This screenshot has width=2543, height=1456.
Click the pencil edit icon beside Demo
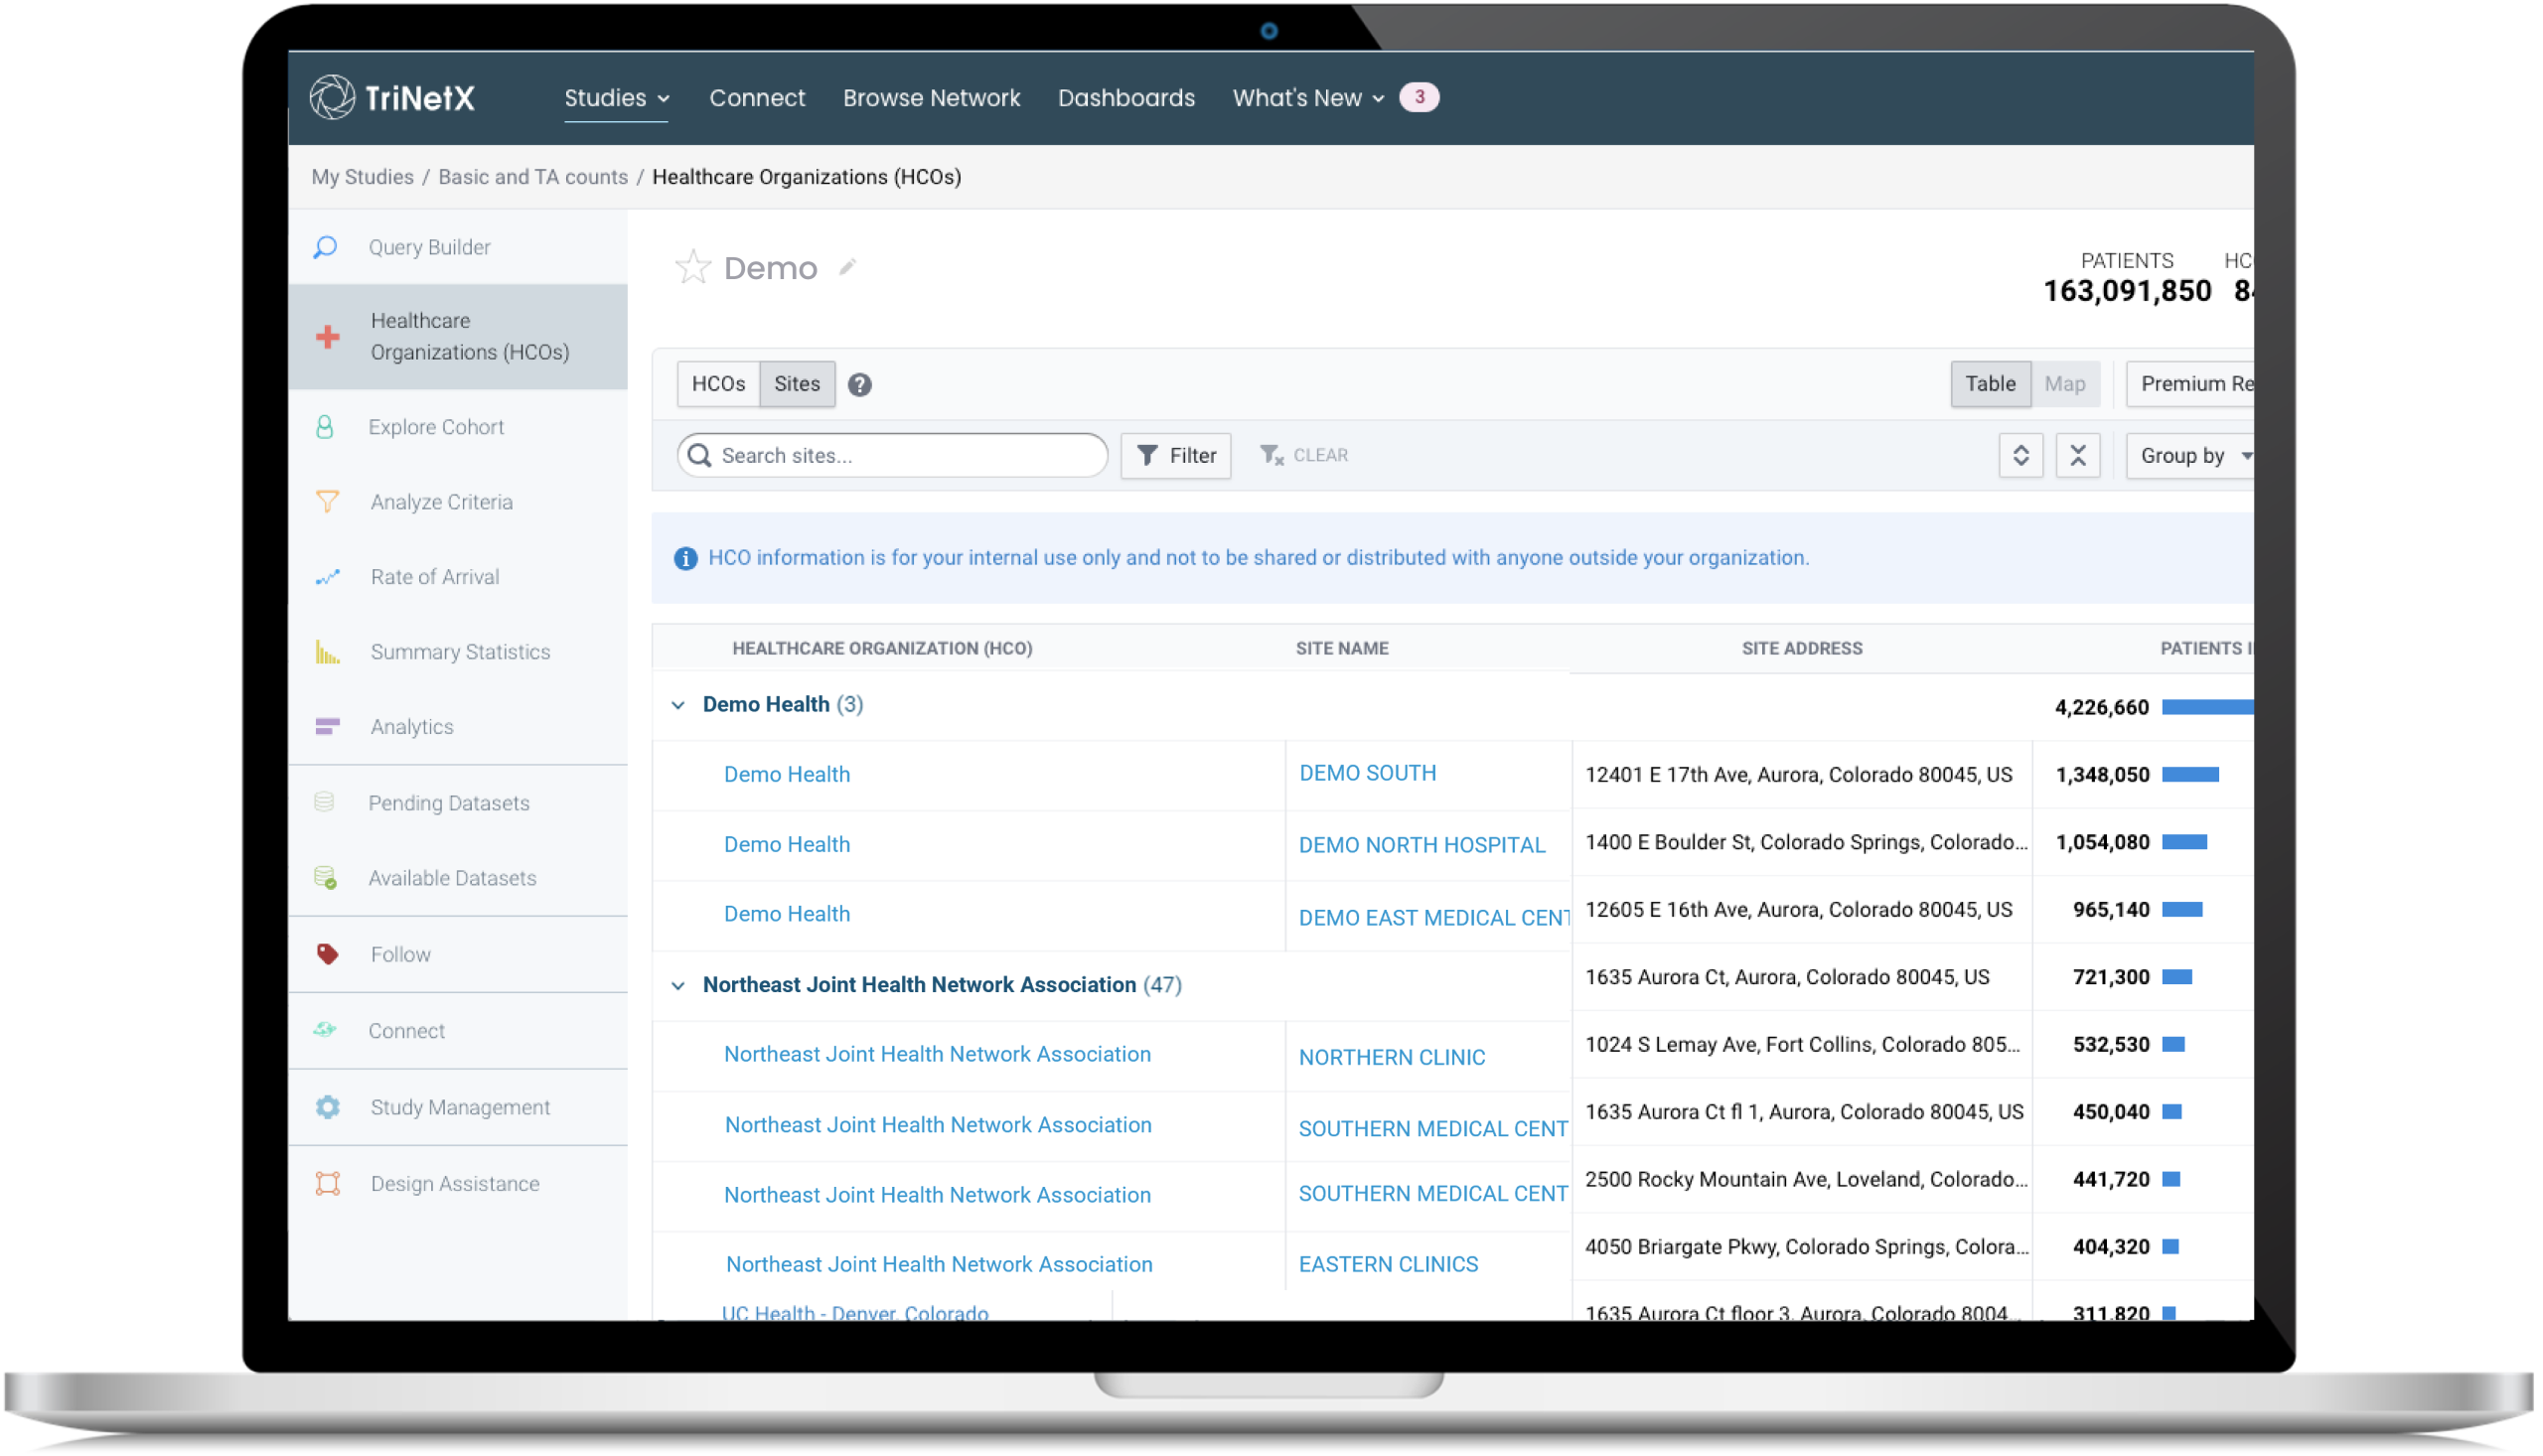(x=847, y=267)
